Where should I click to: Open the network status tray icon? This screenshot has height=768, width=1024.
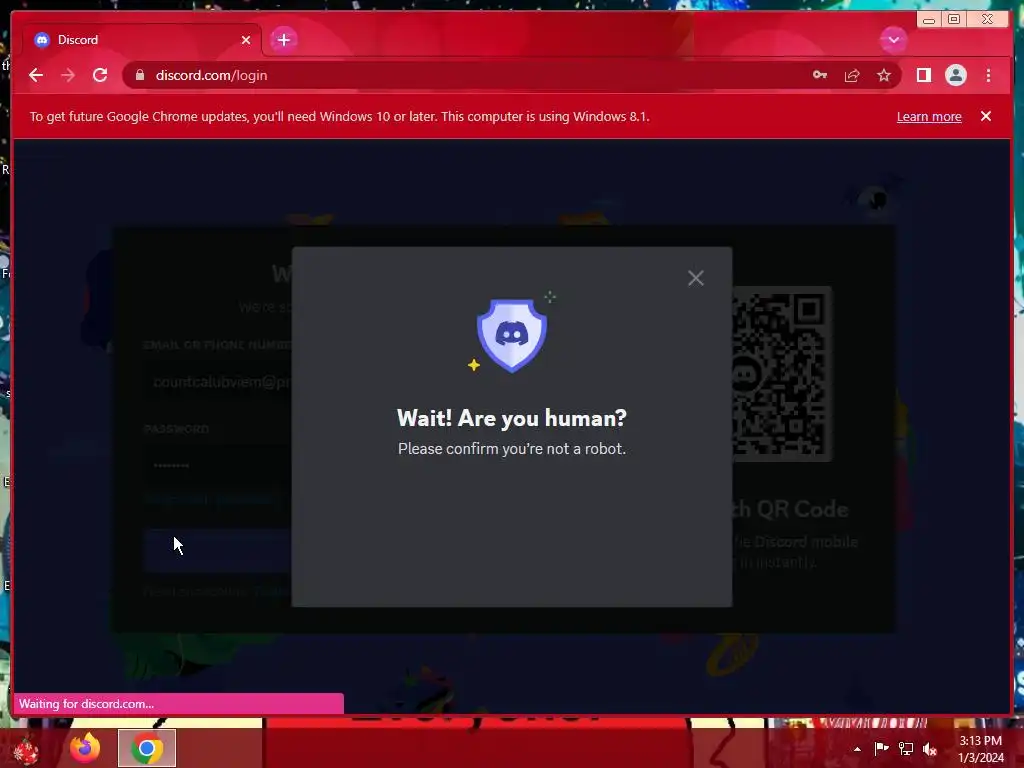click(906, 749)
